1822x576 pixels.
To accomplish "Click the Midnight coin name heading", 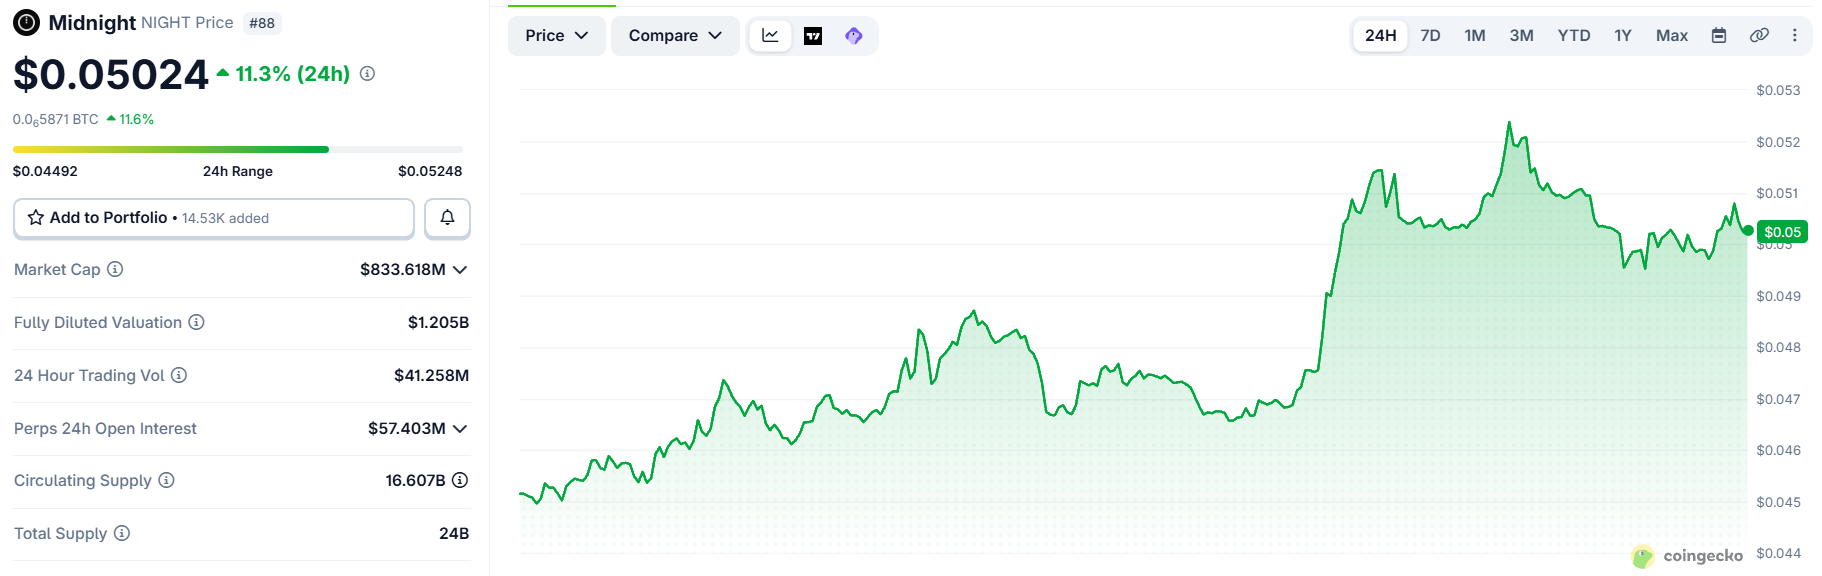I will (92, 22).
